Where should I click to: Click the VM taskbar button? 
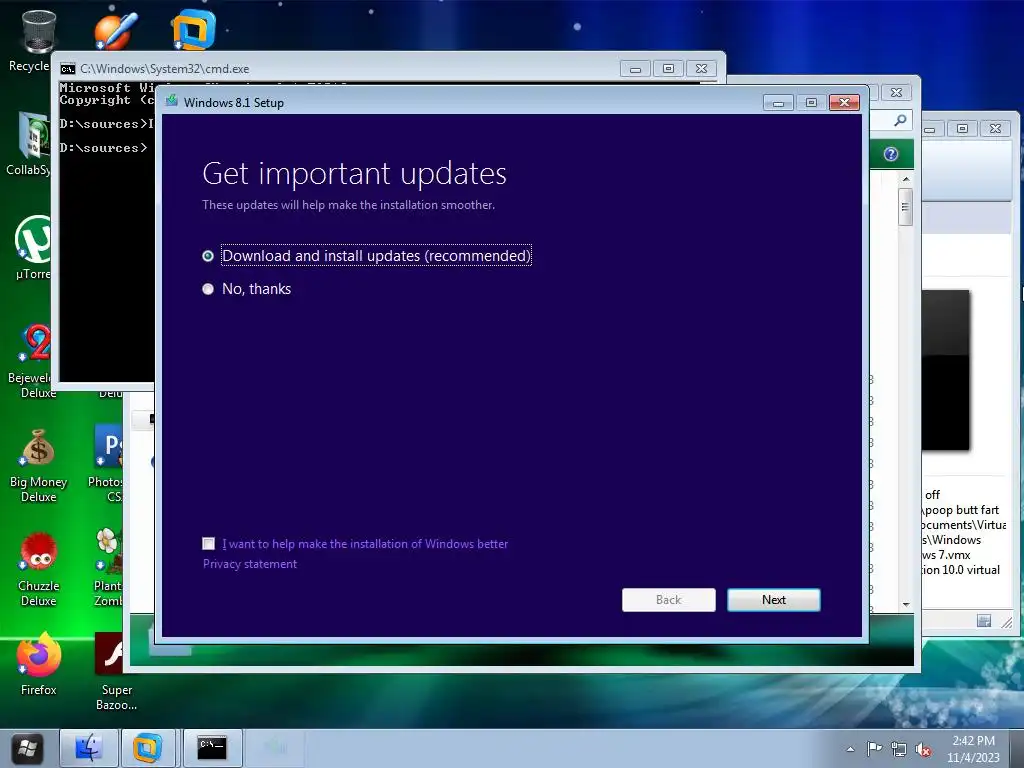point(148,748)
